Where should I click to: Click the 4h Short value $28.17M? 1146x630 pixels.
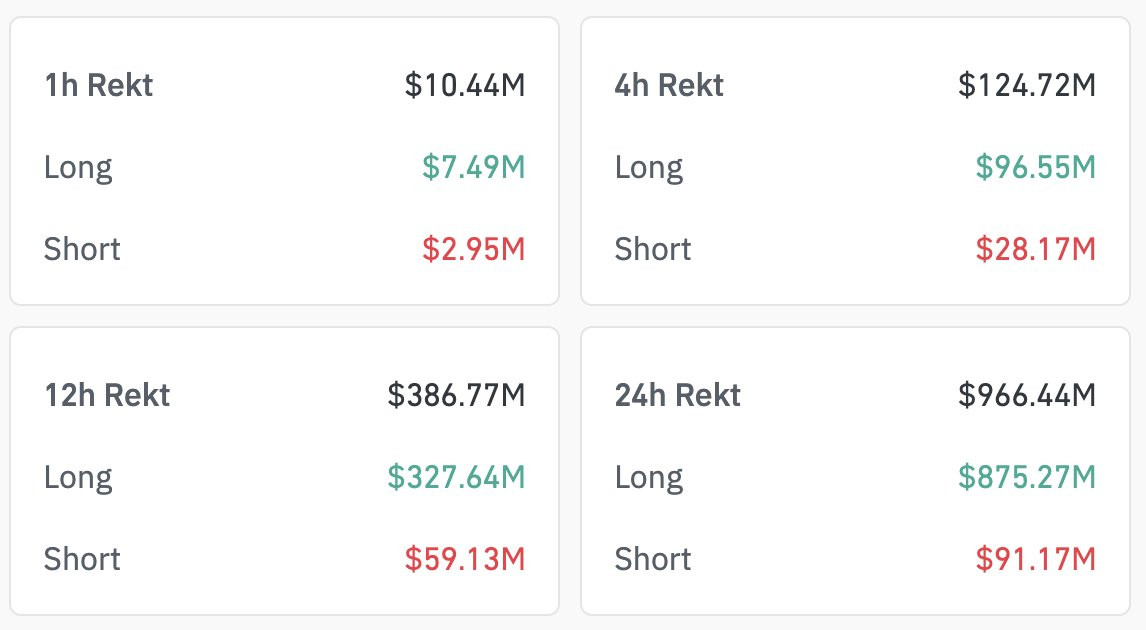(x=1036, y=248)
